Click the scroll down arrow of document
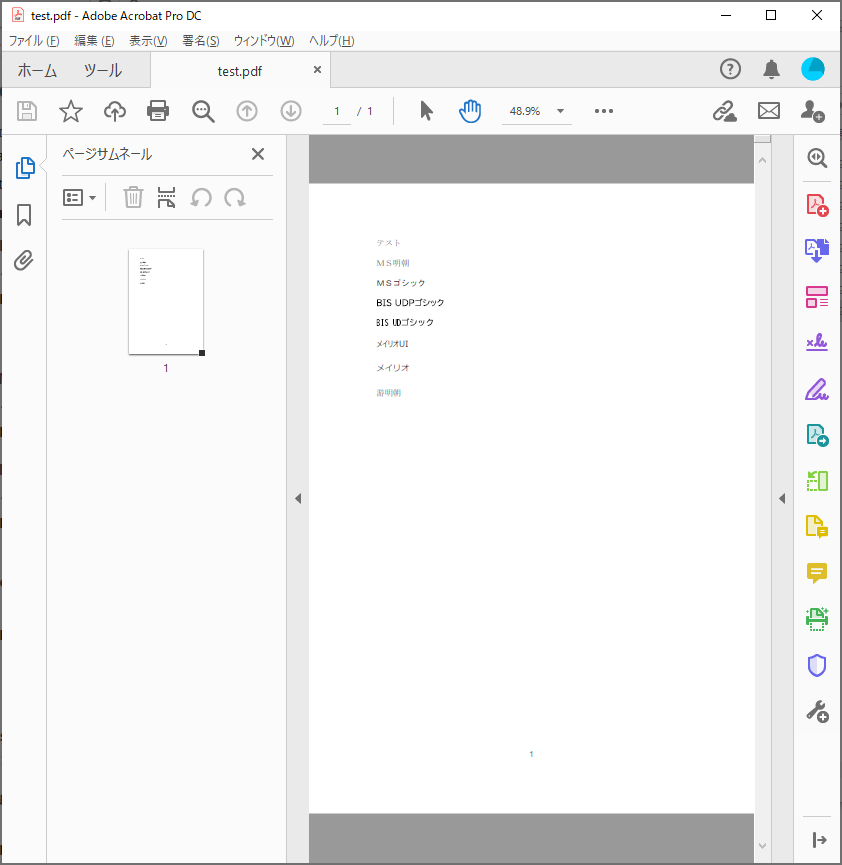842x865 pixels. tap(763, 846)
